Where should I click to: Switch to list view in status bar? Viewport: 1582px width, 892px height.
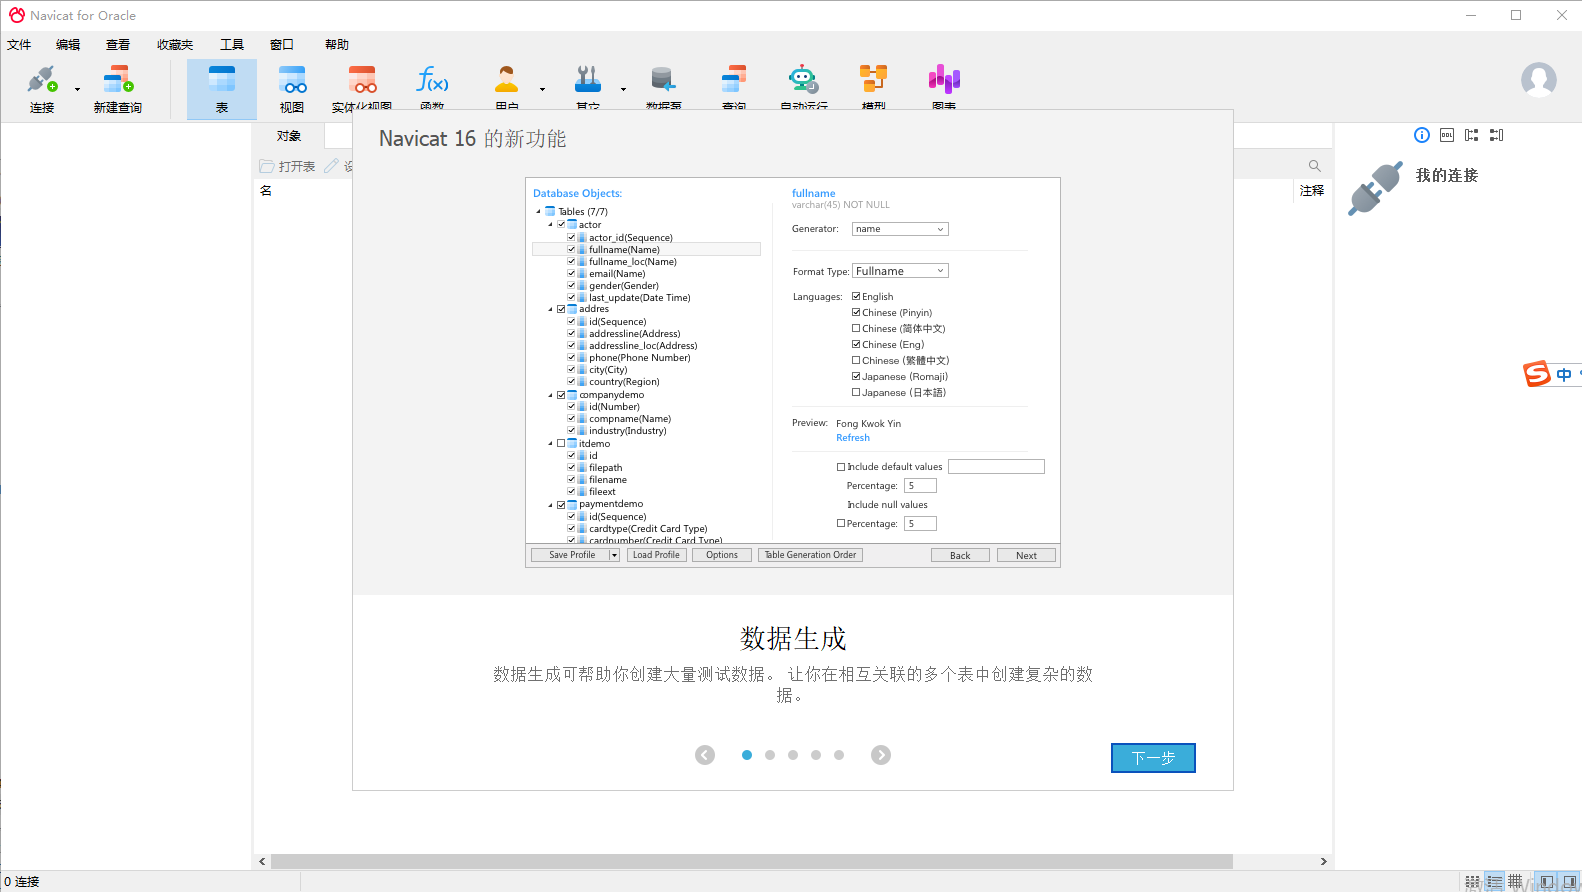pyautogui.click(x=1495, y=882)
